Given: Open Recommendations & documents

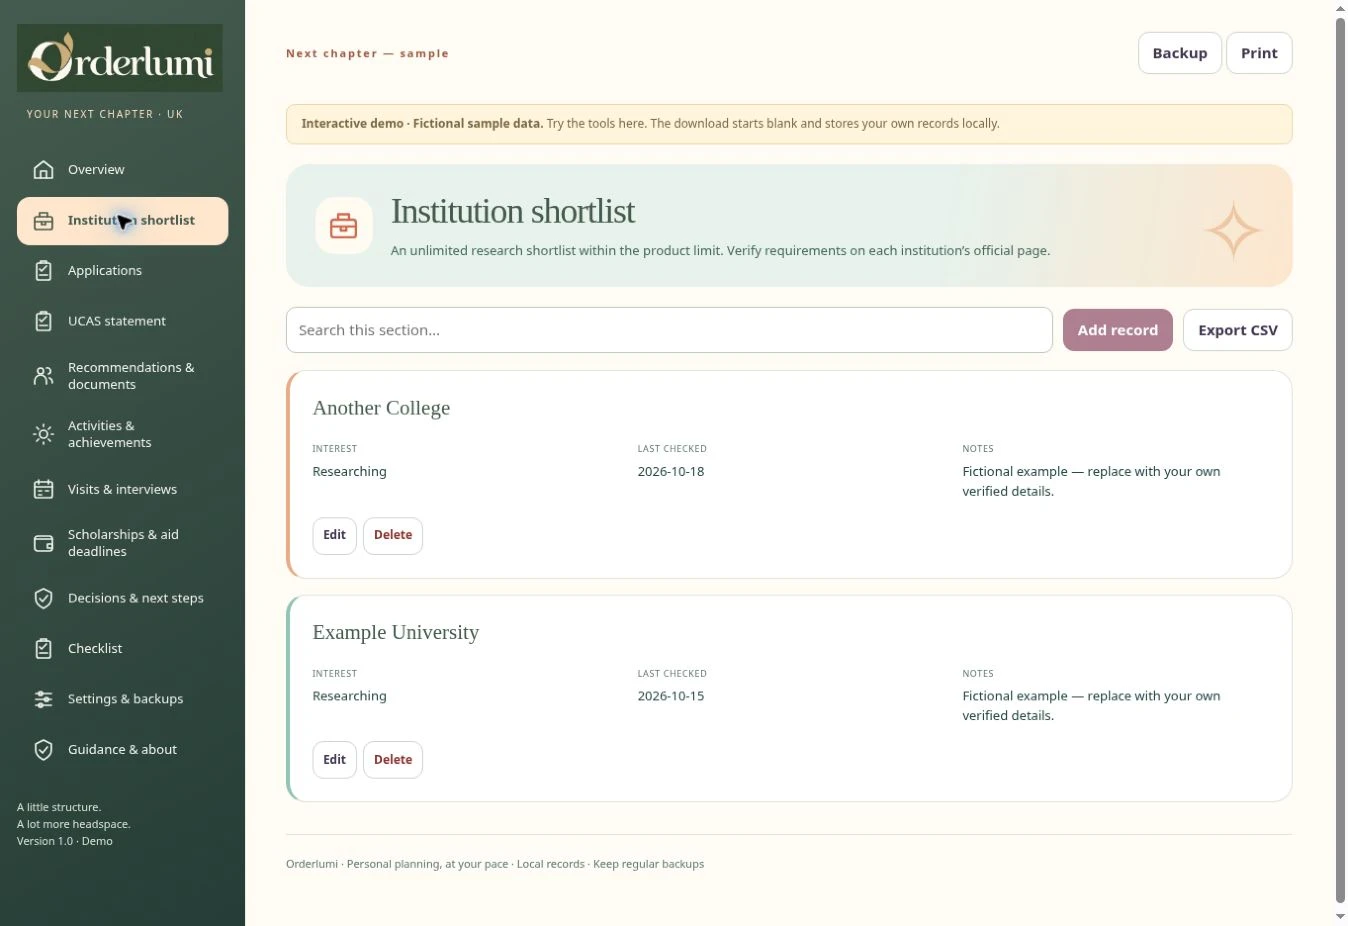Looking at the screenshot, I should (122, 376).
